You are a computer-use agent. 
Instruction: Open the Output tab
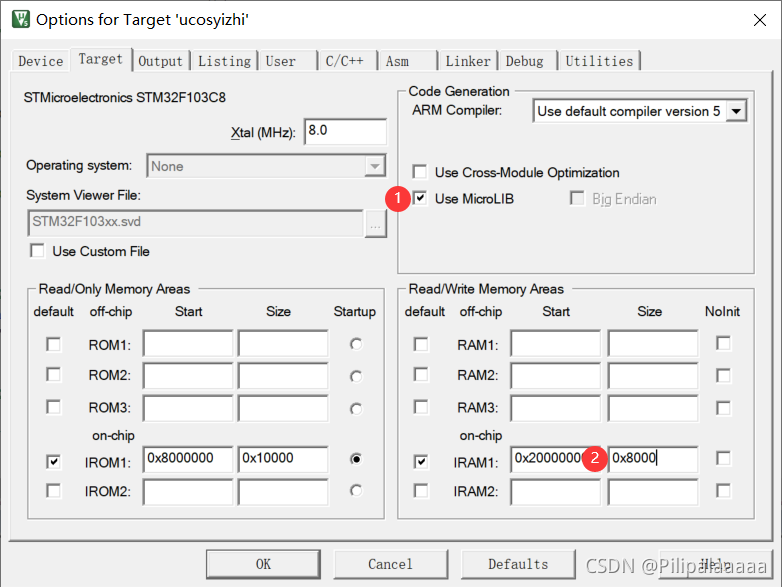[x=161, y=61]
